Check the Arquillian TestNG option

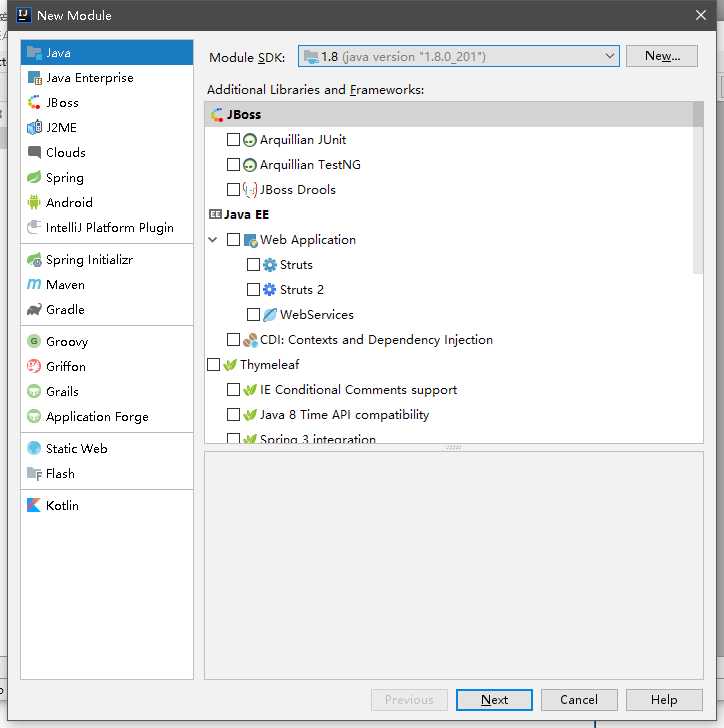click(233, 164)
